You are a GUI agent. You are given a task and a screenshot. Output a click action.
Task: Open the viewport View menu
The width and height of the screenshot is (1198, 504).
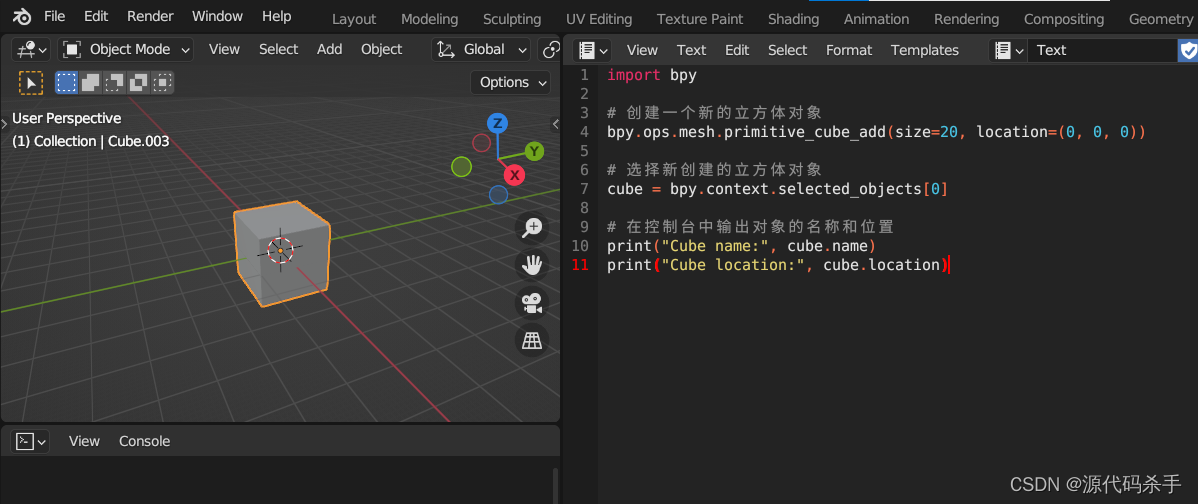coord(224,50)
